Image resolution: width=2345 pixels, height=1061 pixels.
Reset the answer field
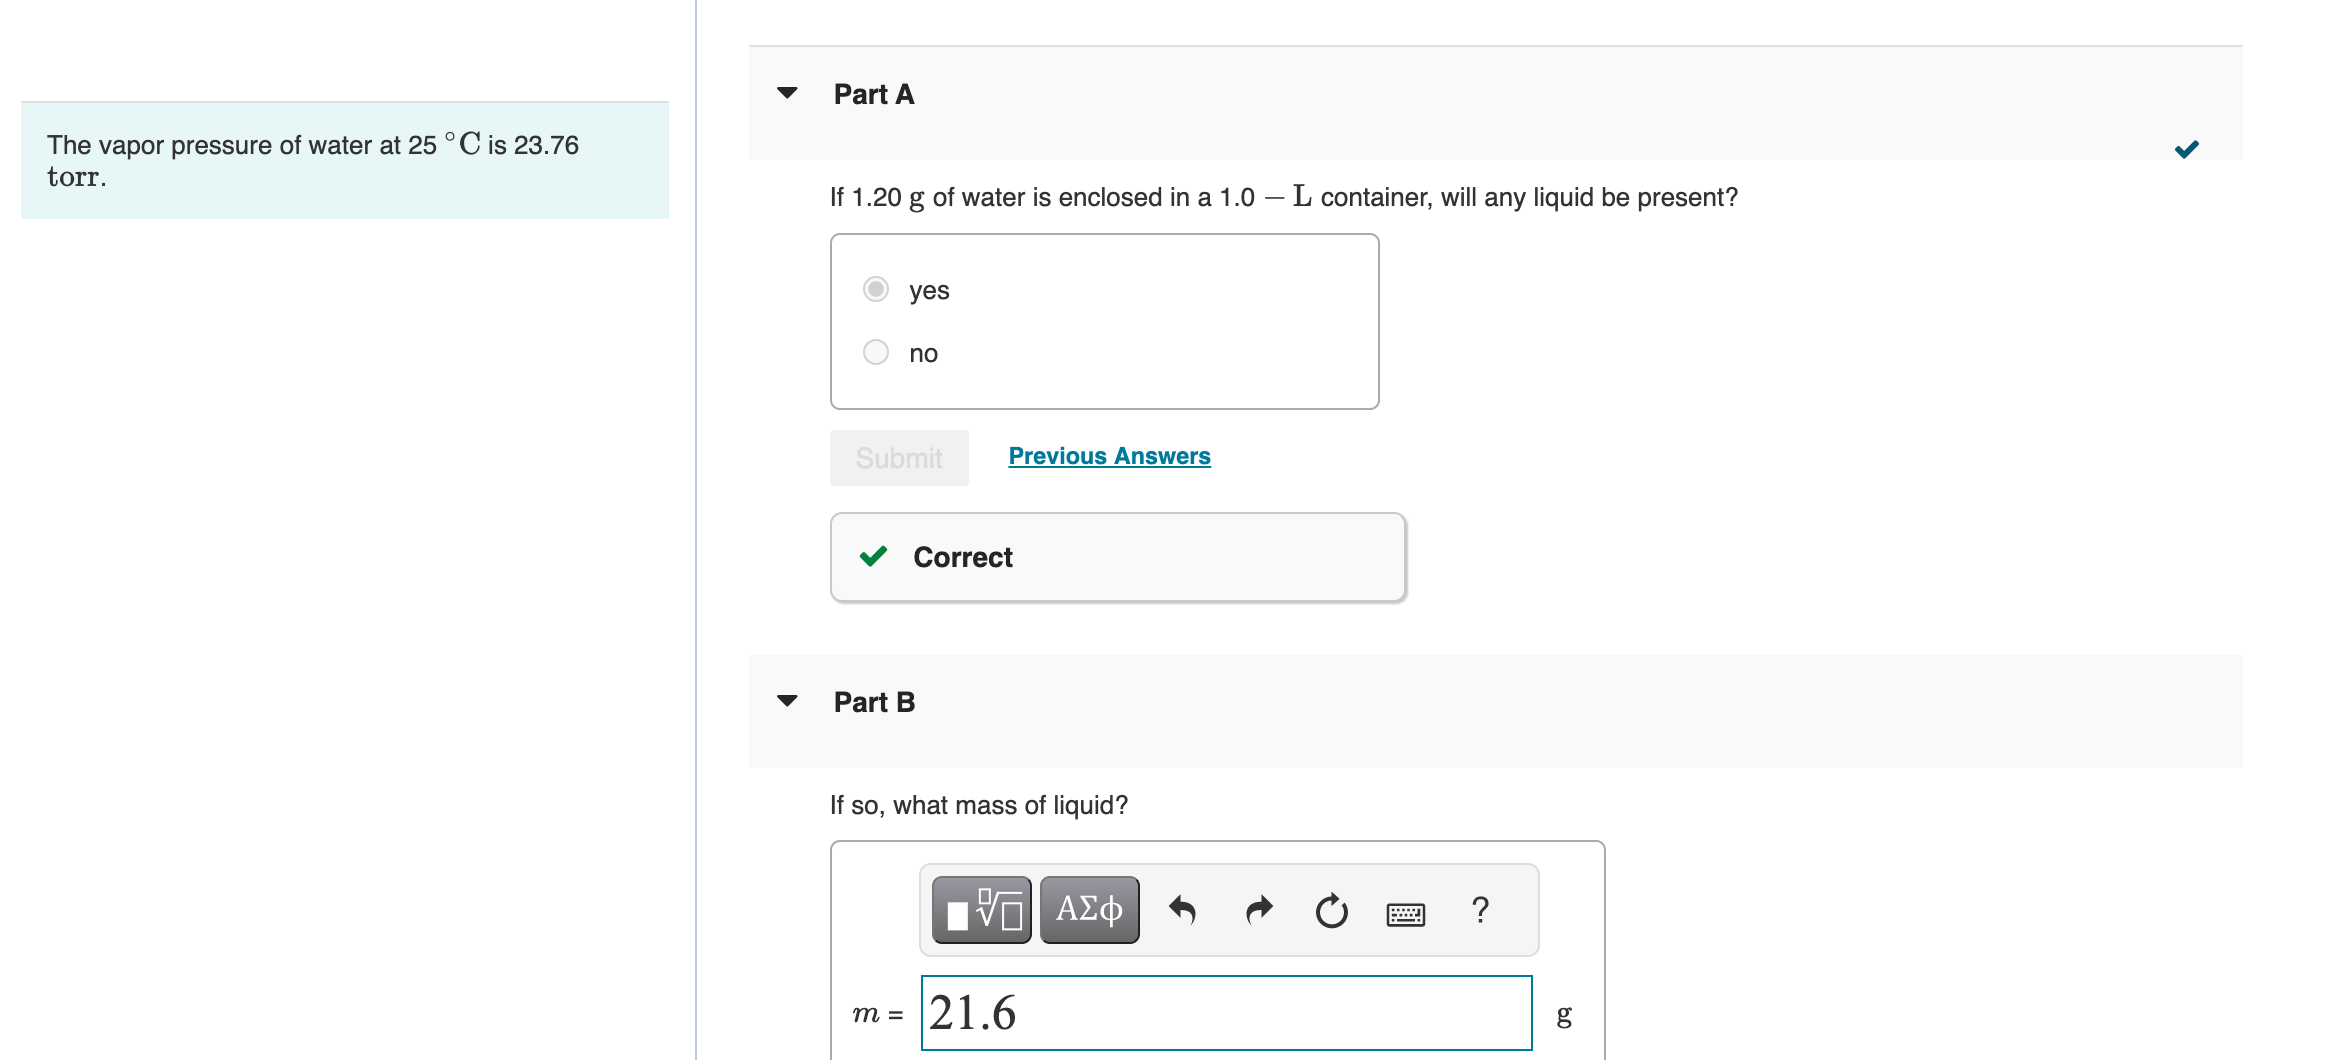coord(1331,909)
